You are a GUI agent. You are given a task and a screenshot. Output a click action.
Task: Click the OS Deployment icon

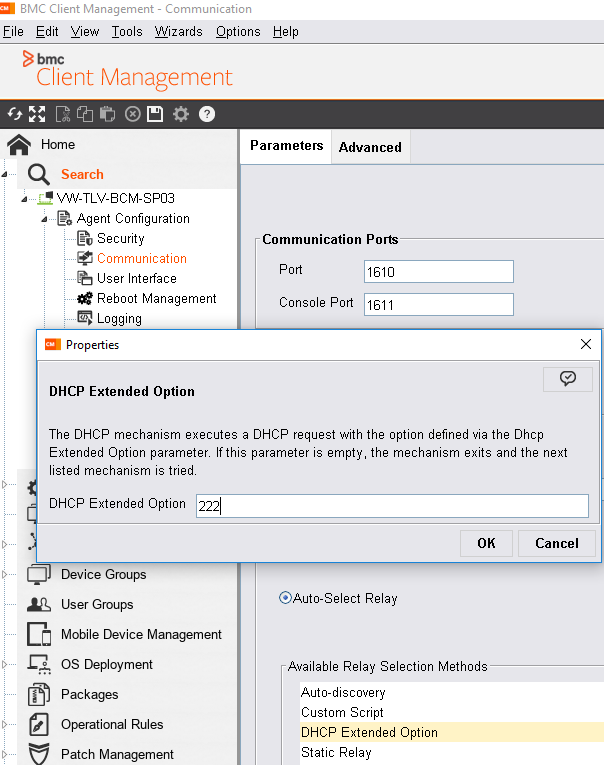39,664
